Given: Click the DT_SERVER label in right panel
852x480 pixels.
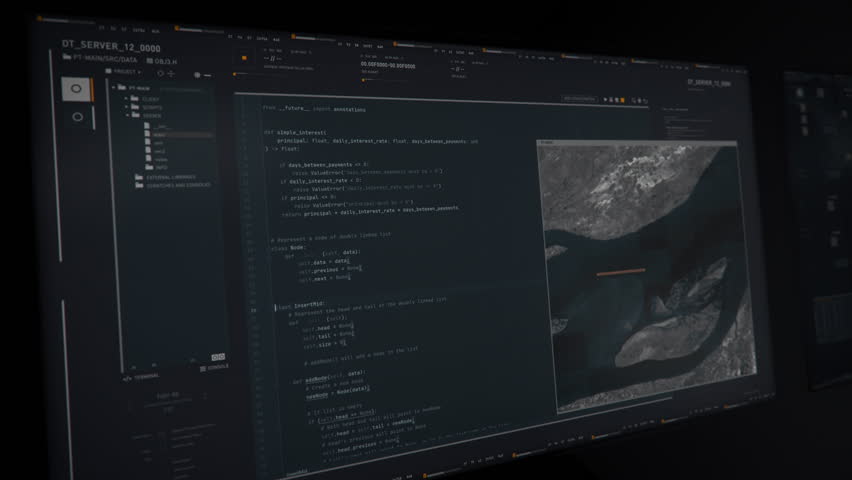Looking at the screenshot, I should (709, 83).
